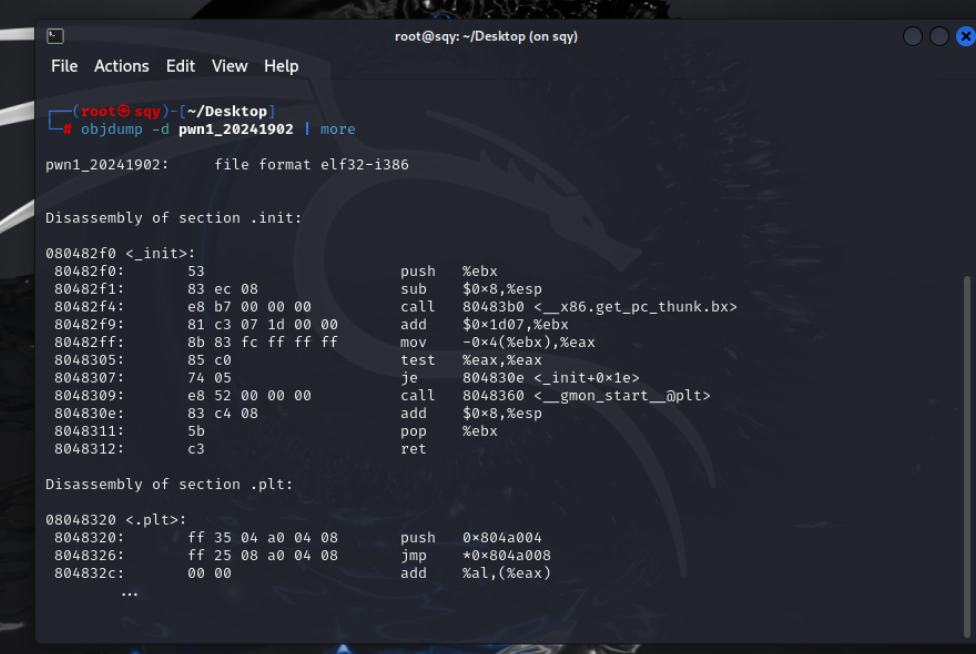Image resolution: width=976 pixels, height=654 pixels.
Task: Click the bytes 'e8 b7 00 00 00'
Action: tap(250, 307)
